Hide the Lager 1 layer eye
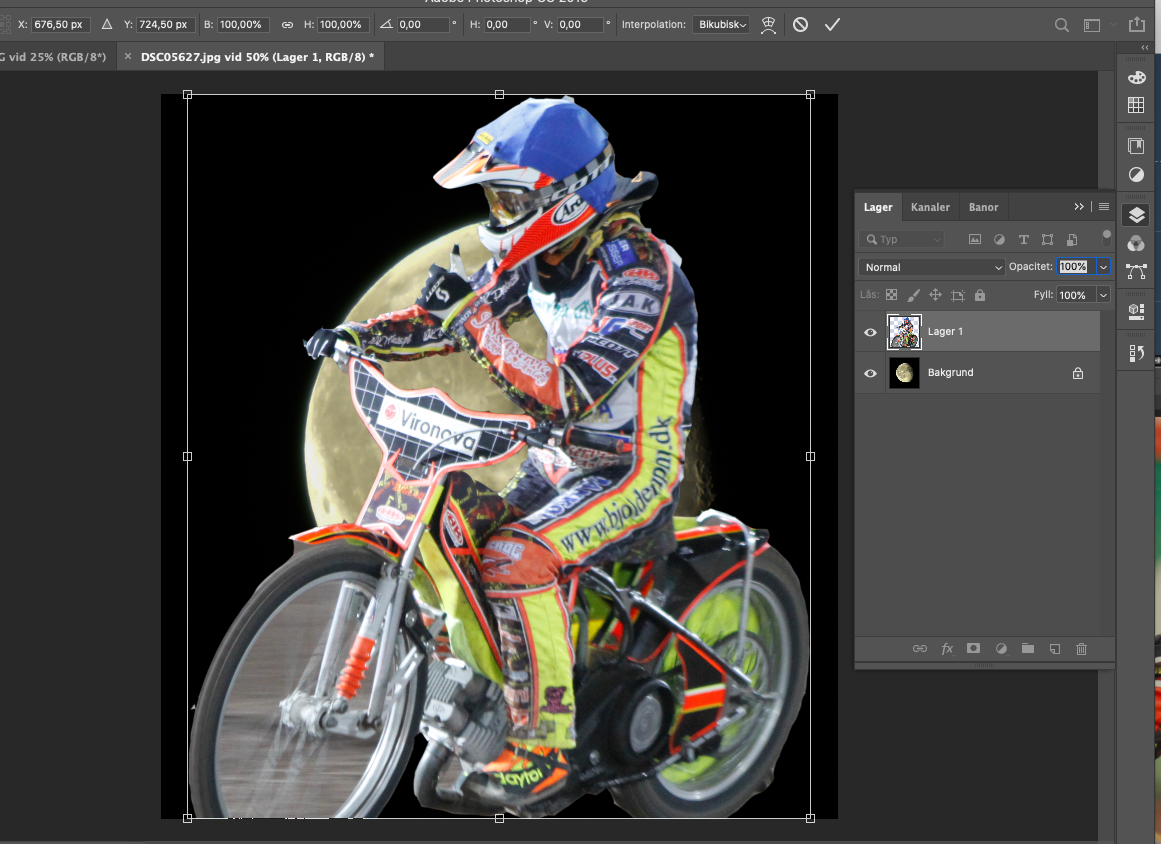This screenshot has height=844, width=1161. [870, 332]
